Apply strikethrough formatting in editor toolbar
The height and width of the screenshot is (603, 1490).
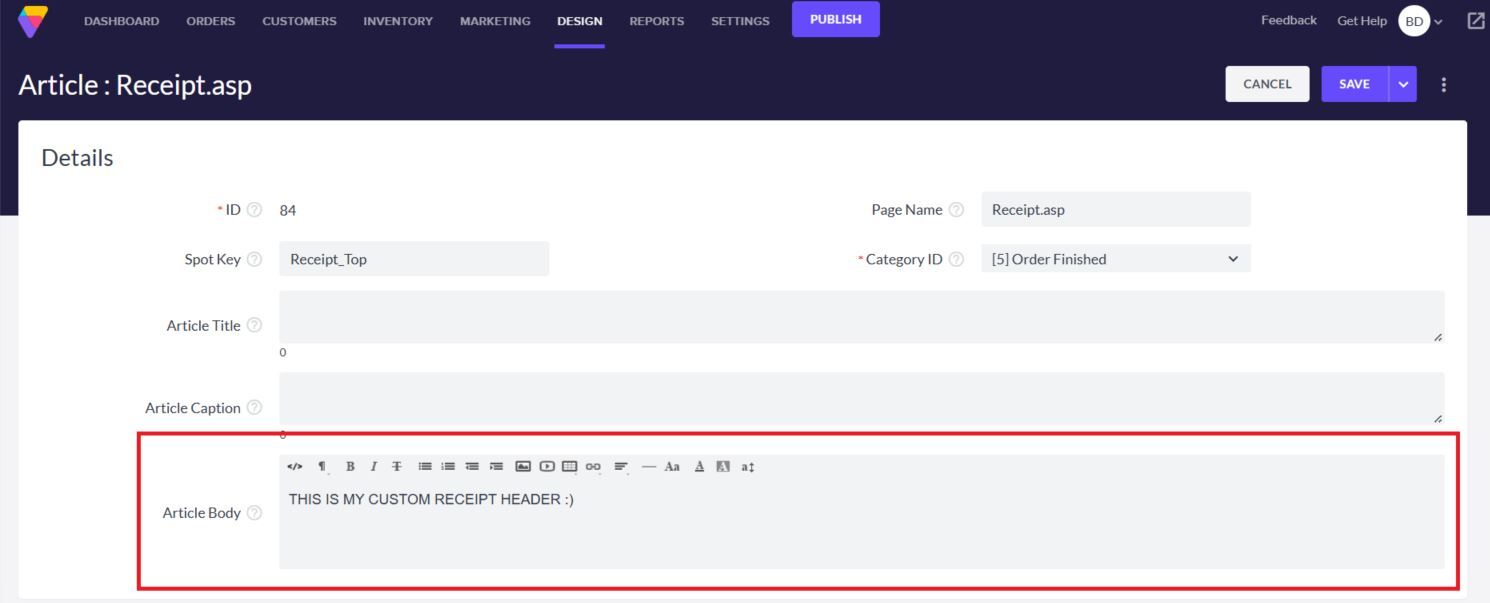pyautogui.click(x=397, y=467)
